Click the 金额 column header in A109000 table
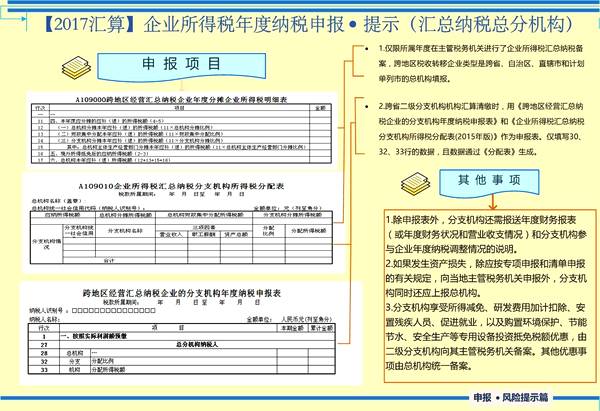The height and width of the screenshot is (411, 600). point(320,108)
